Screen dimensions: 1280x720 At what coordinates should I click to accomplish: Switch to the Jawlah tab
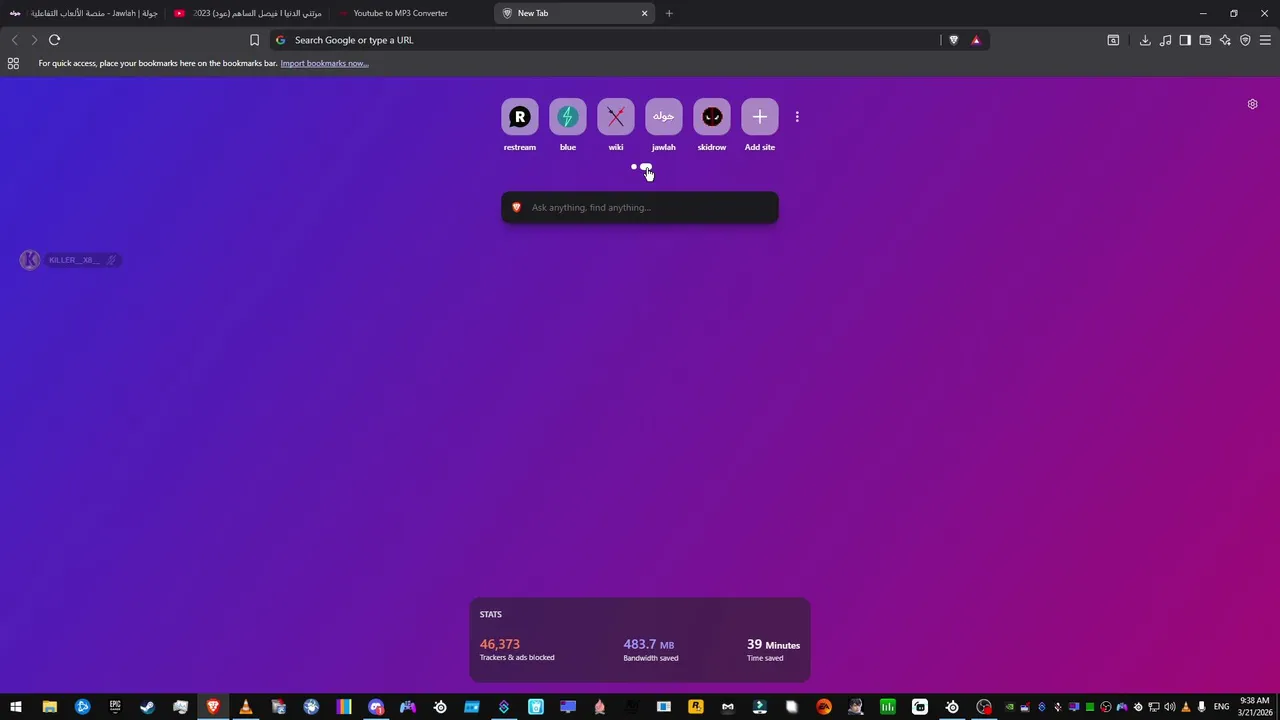click(x=83, y=13)
